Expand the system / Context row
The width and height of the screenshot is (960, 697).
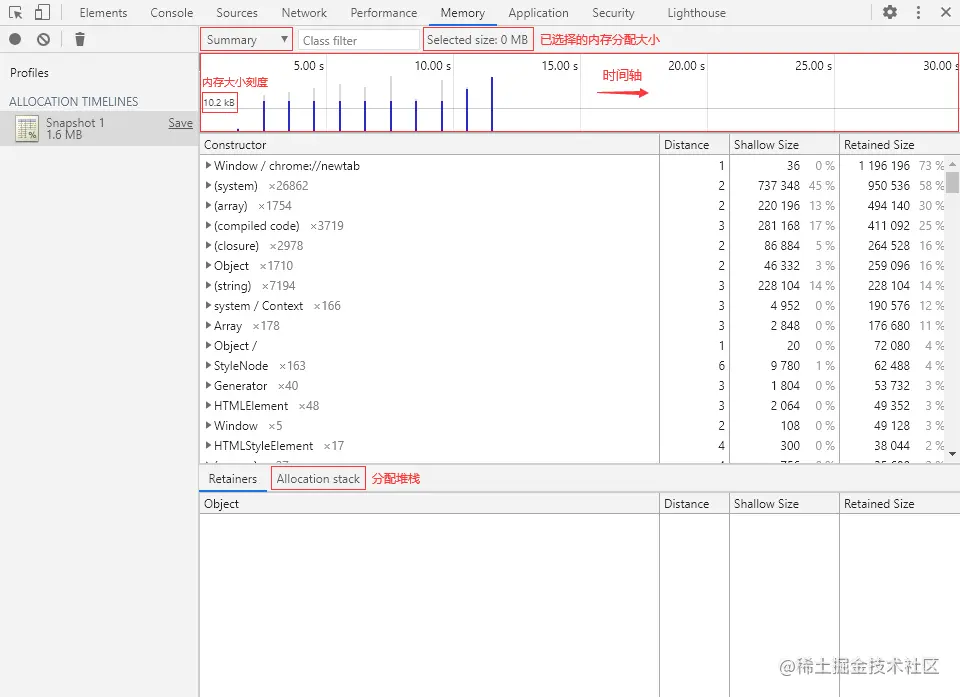click(208, 306)
